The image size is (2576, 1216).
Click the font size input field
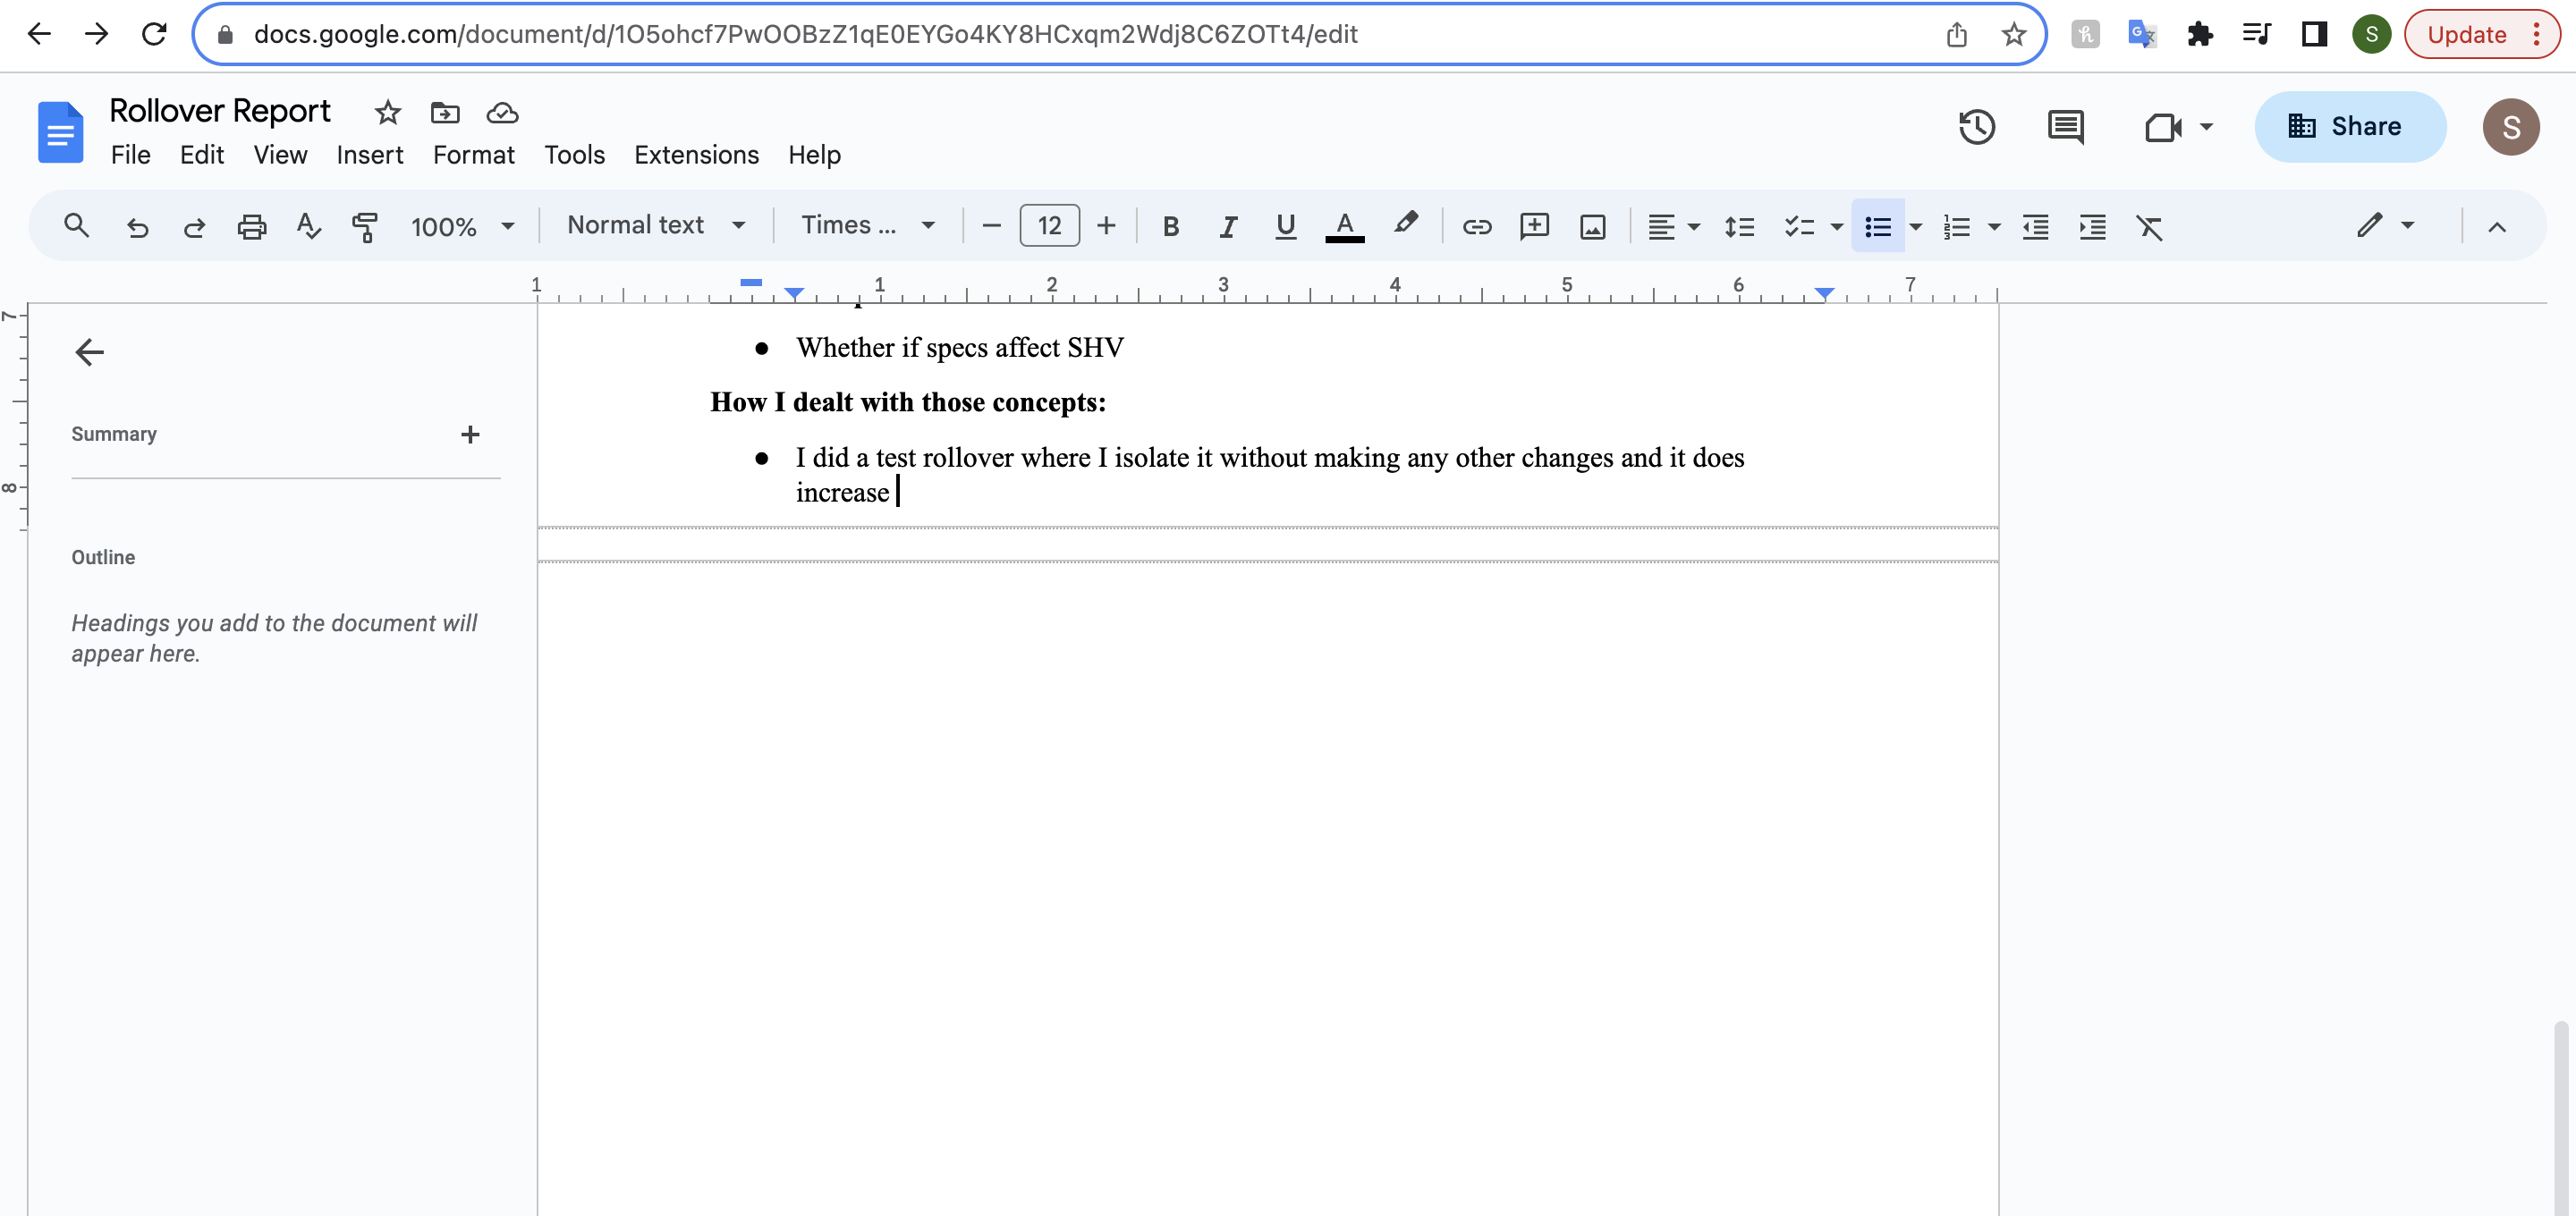tap(1048, 226)
